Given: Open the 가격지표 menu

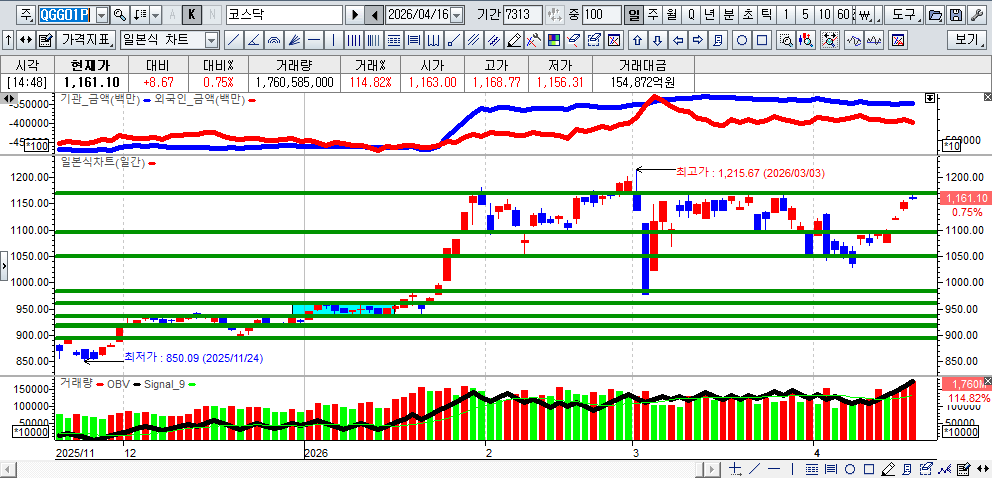Looking at the screenshot, I should (x=86, y=40).
